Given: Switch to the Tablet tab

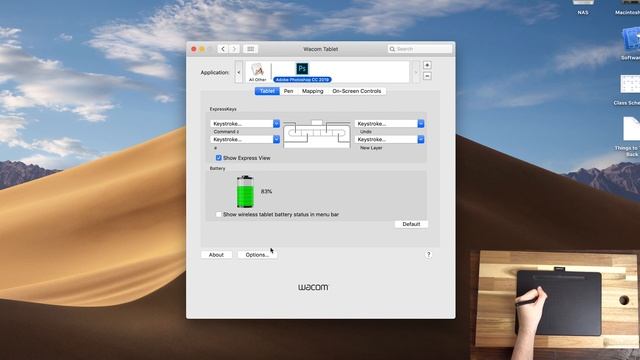Looking at the screenshot, I should [267, 91].
